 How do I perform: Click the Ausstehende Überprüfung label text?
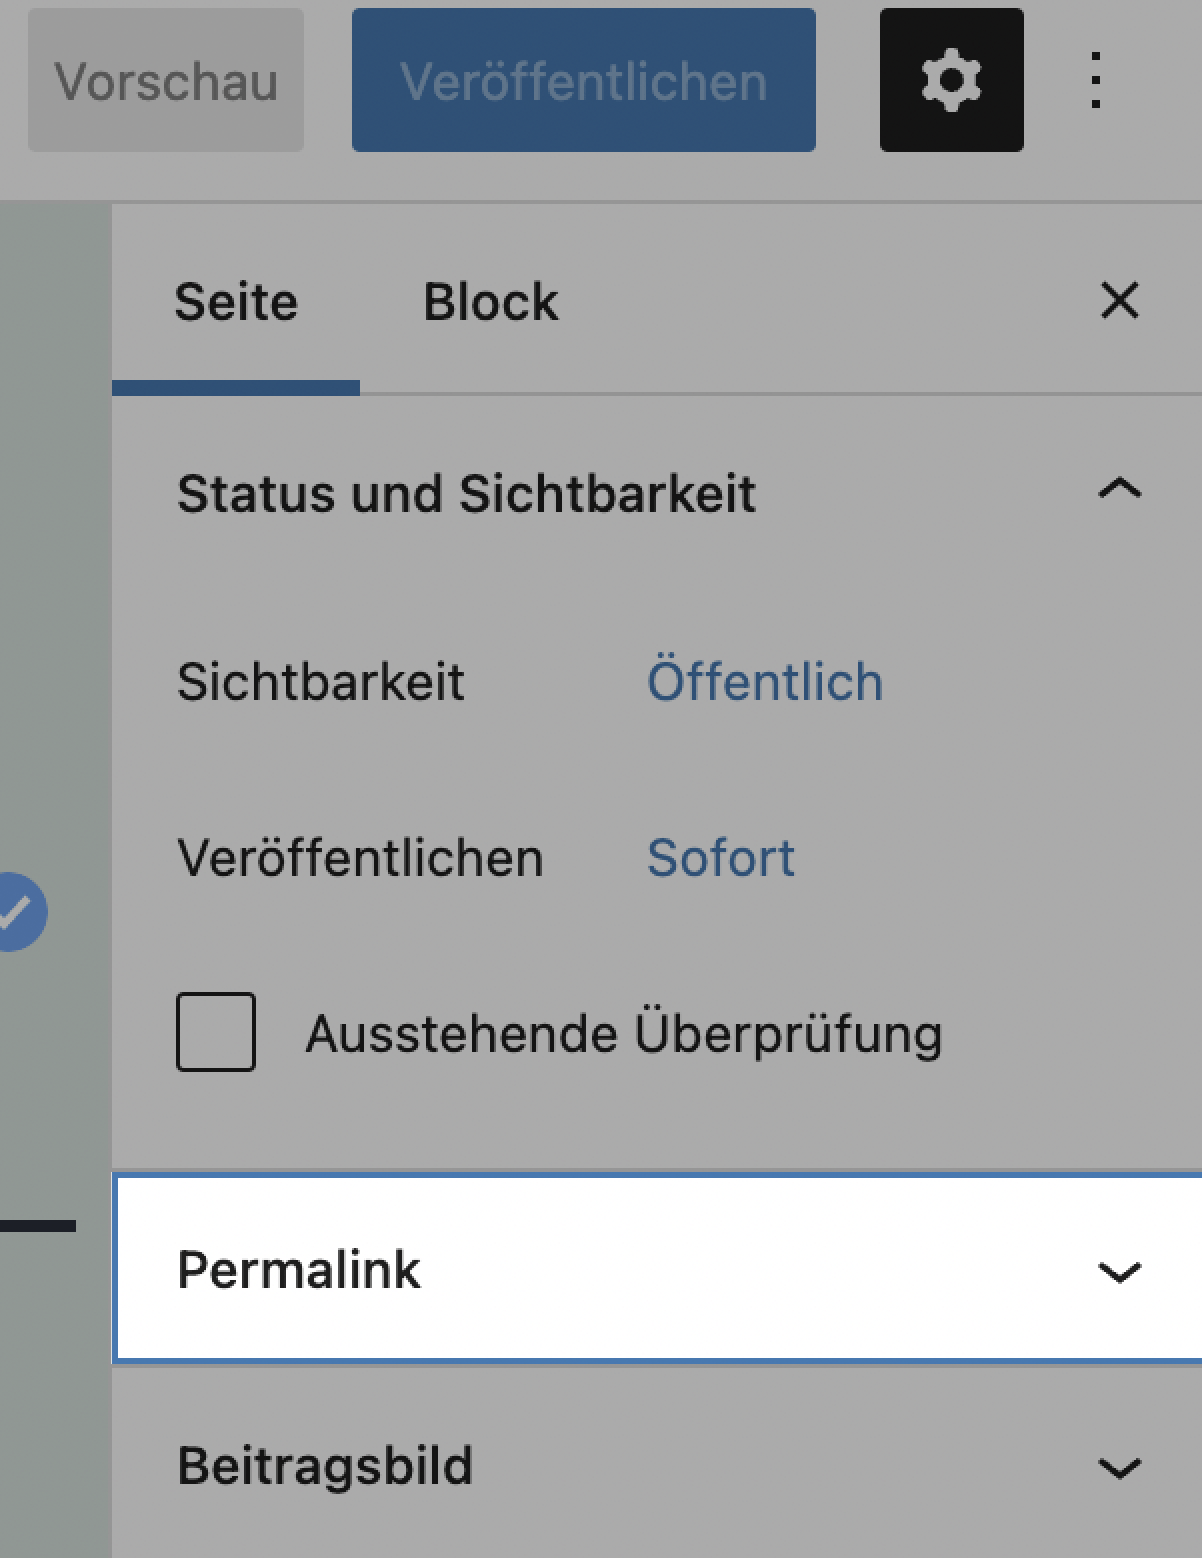[x=624, y=1034]
